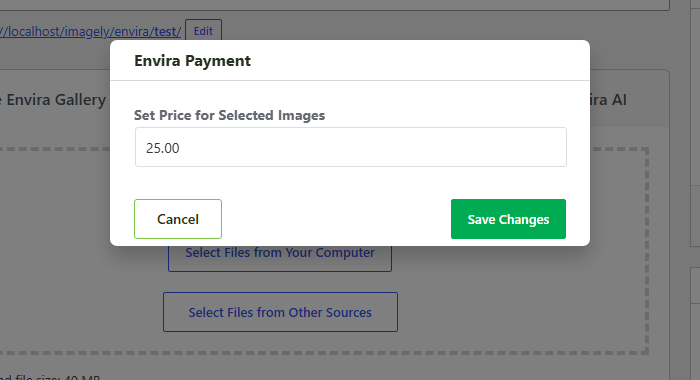Screen dimensions: 700x380
Task: Click the Set Price input field
Action: pyautogui.click(x=351, y=147)
